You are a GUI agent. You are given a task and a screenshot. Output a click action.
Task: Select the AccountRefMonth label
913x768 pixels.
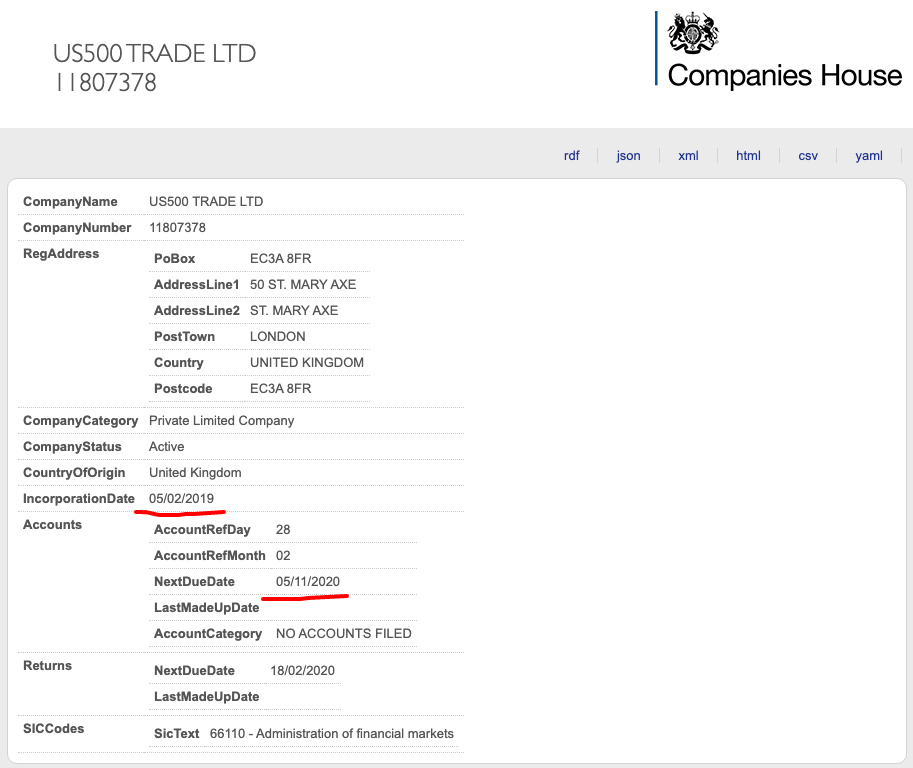(x=210, y=555)
